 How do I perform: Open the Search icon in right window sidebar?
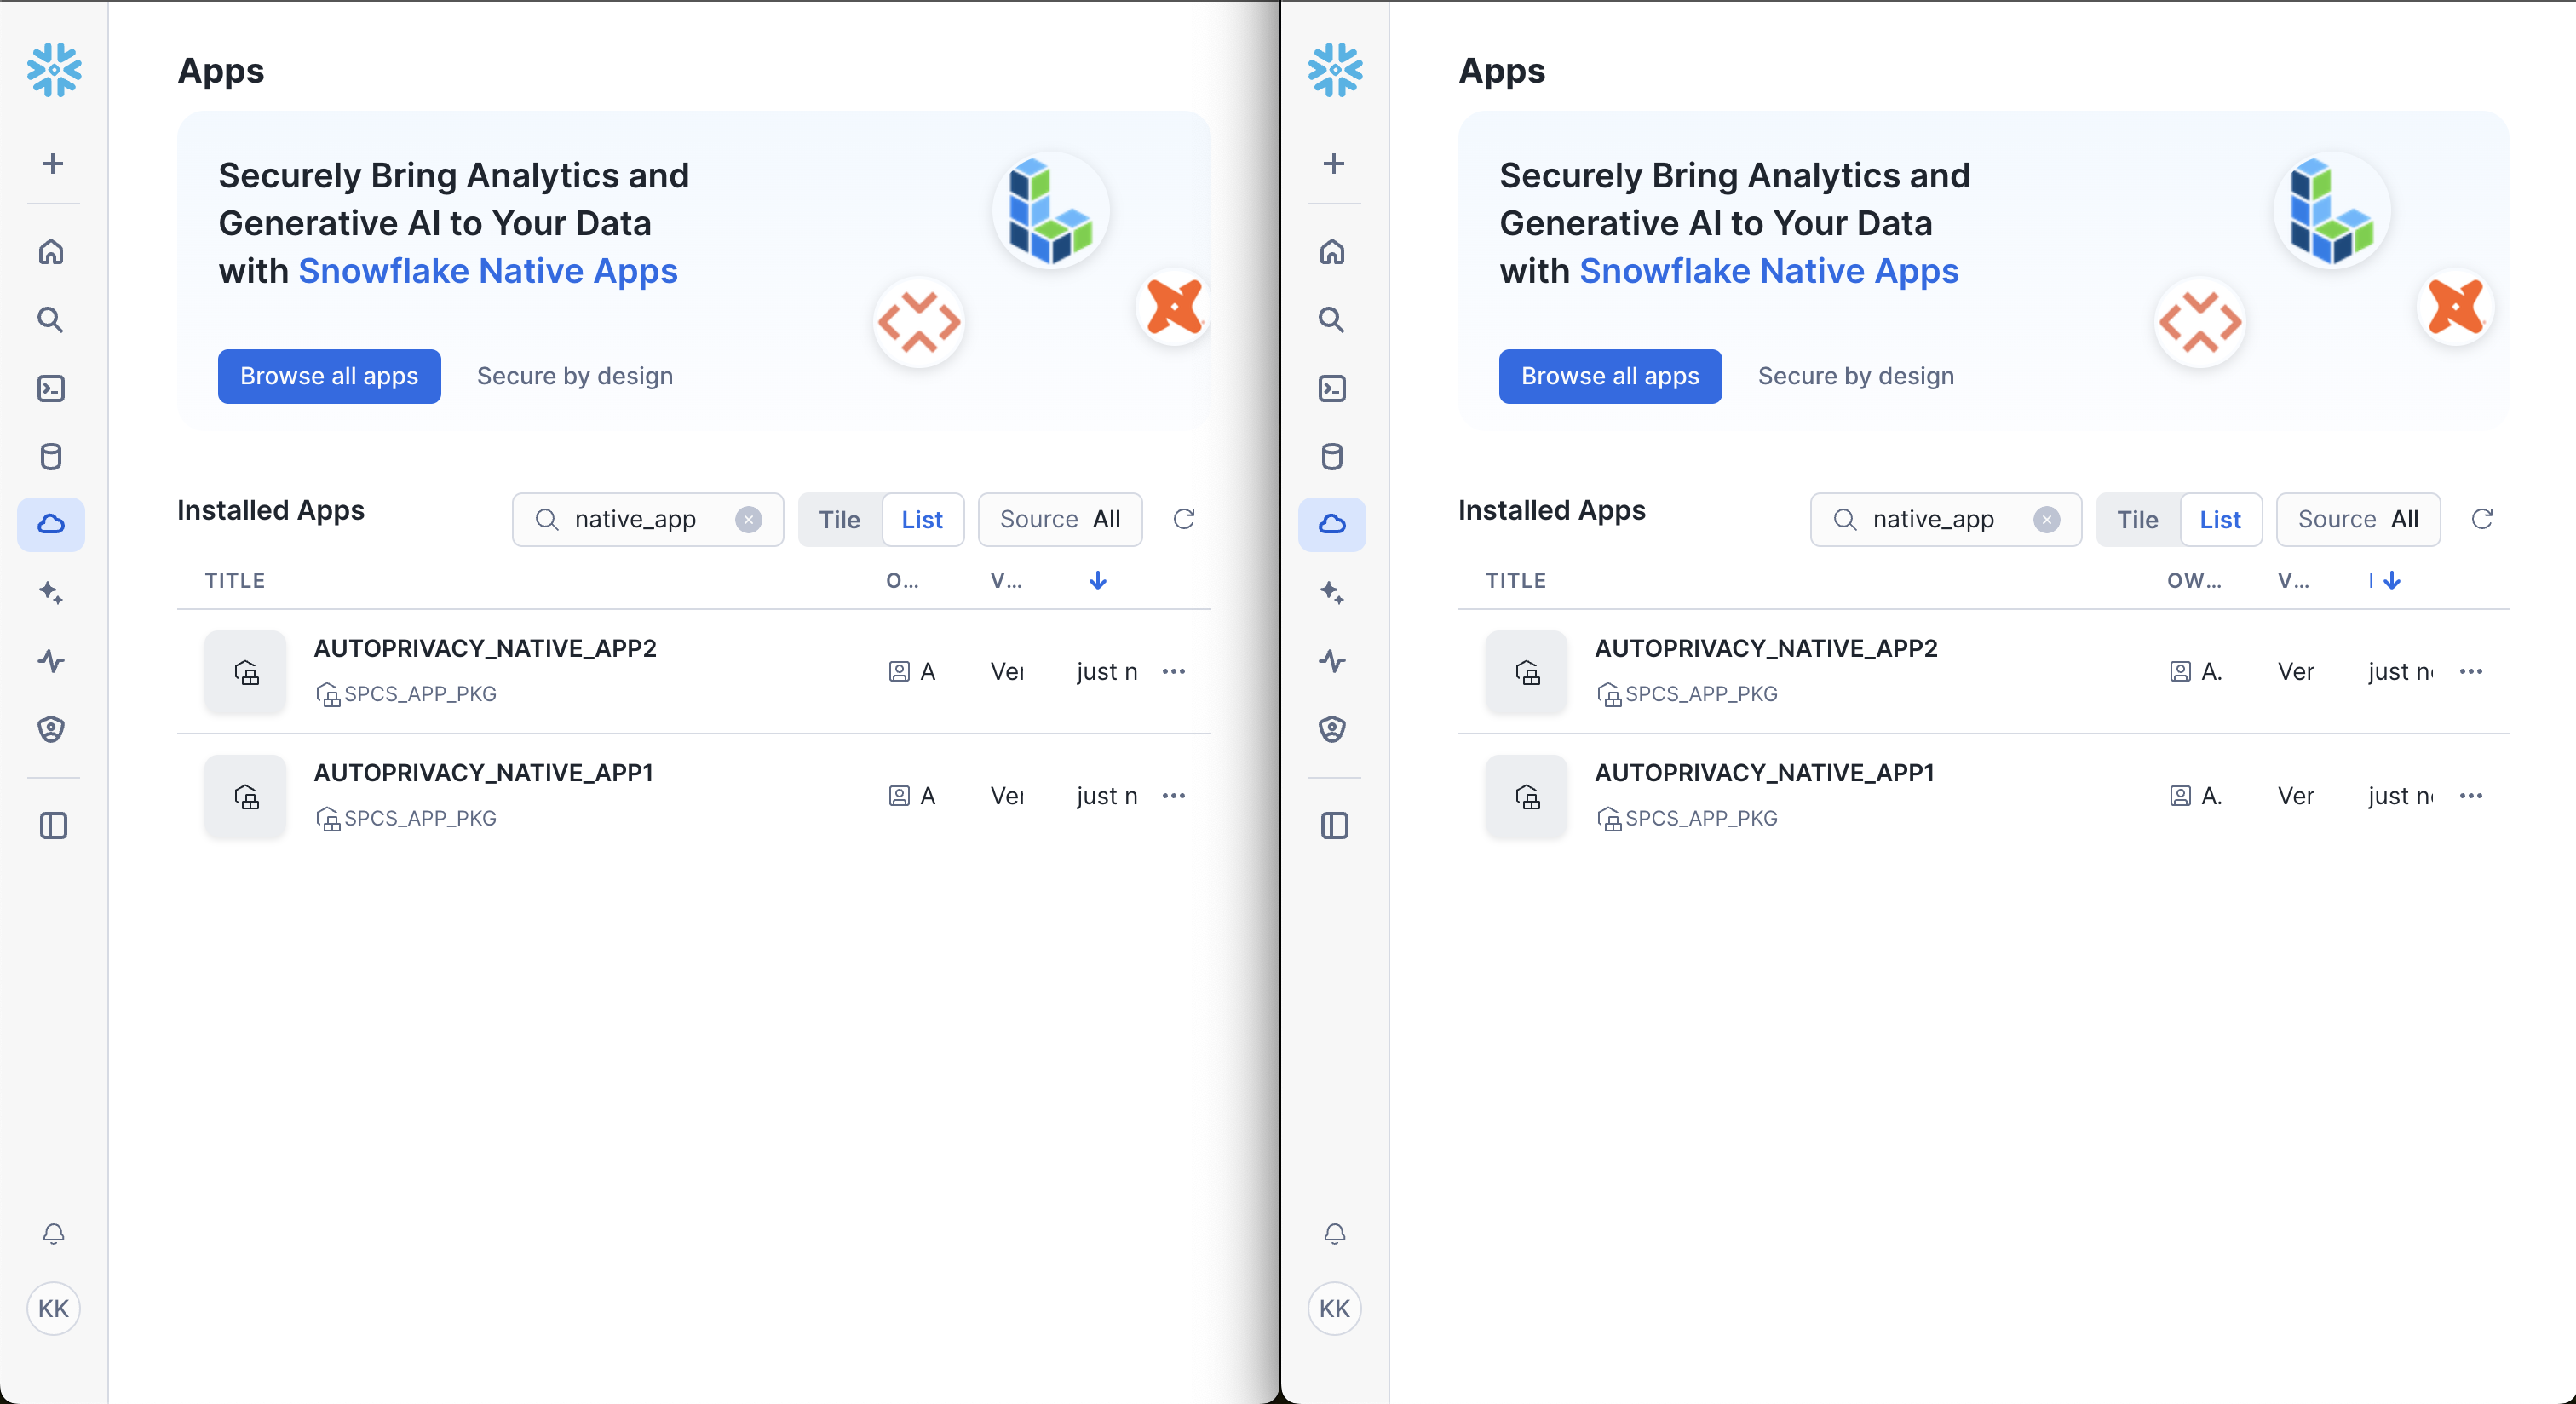tap(1332, 320)
